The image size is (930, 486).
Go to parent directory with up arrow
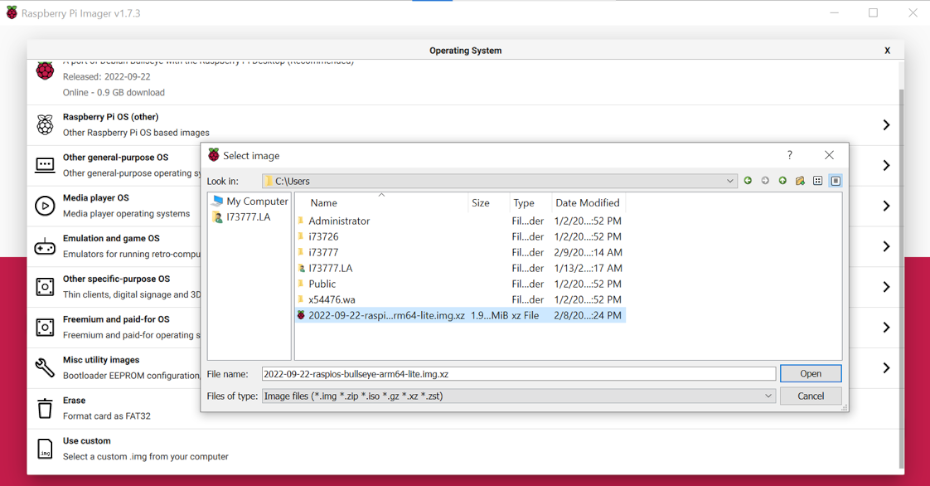[783, 180]
